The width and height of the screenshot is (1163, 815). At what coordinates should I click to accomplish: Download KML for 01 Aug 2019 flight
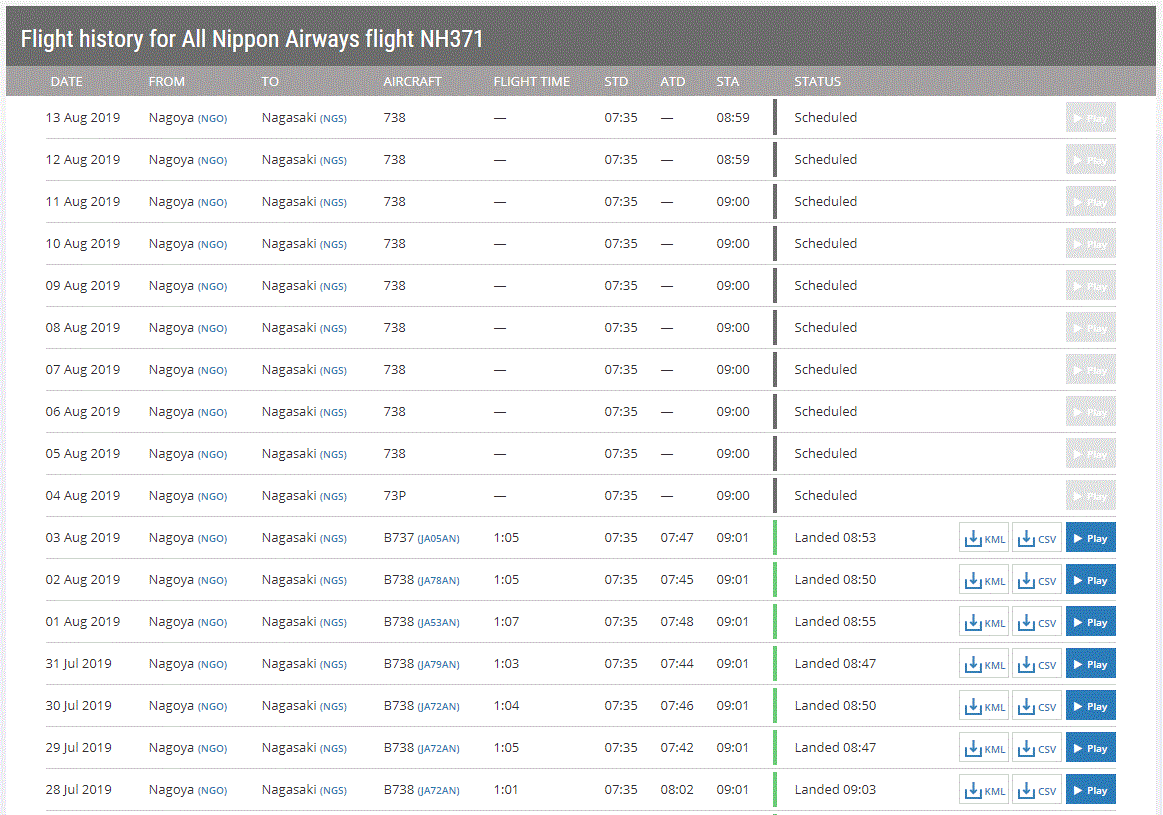pos(984,622)
